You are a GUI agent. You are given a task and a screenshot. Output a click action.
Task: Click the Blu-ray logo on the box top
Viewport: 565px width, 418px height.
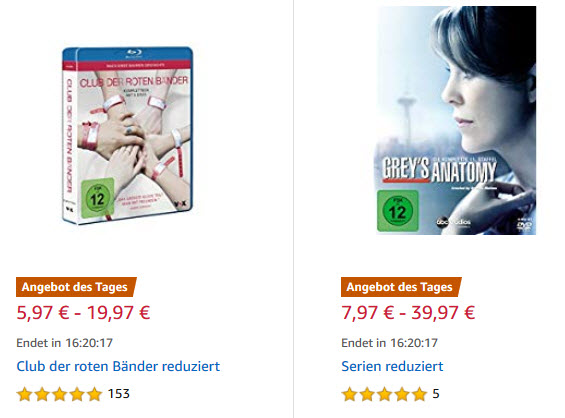(x=134, y=54)
